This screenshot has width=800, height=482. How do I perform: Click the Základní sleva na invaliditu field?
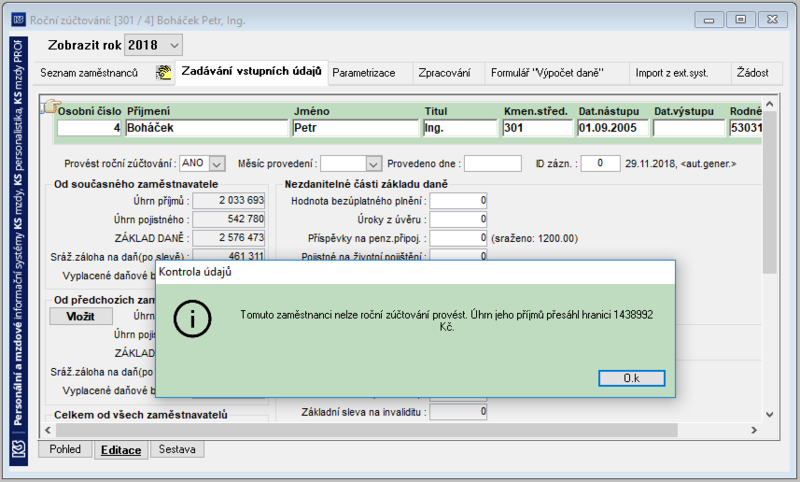tap(458, 412)
